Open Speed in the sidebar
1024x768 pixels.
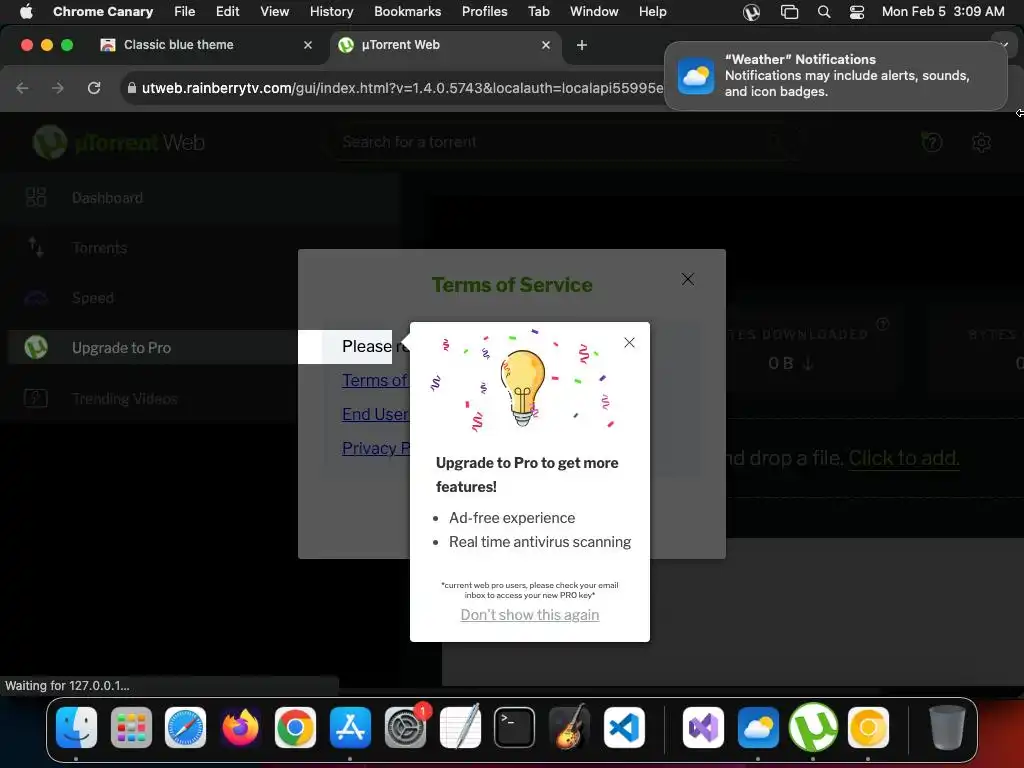(x=93, y=298)
